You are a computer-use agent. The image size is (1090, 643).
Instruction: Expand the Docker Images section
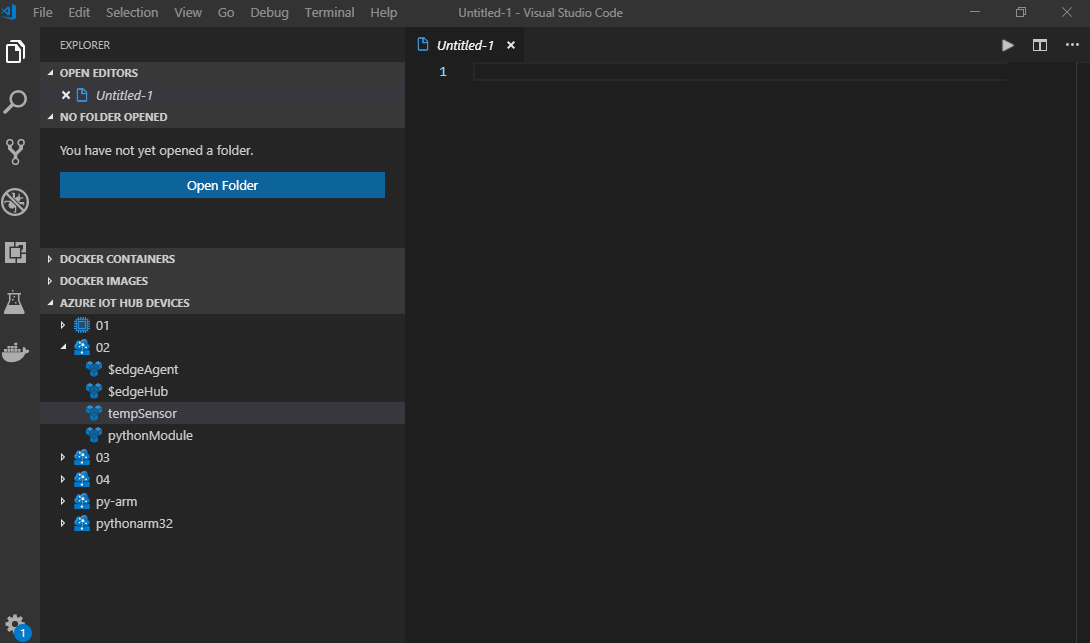click(x=50, y=281)
